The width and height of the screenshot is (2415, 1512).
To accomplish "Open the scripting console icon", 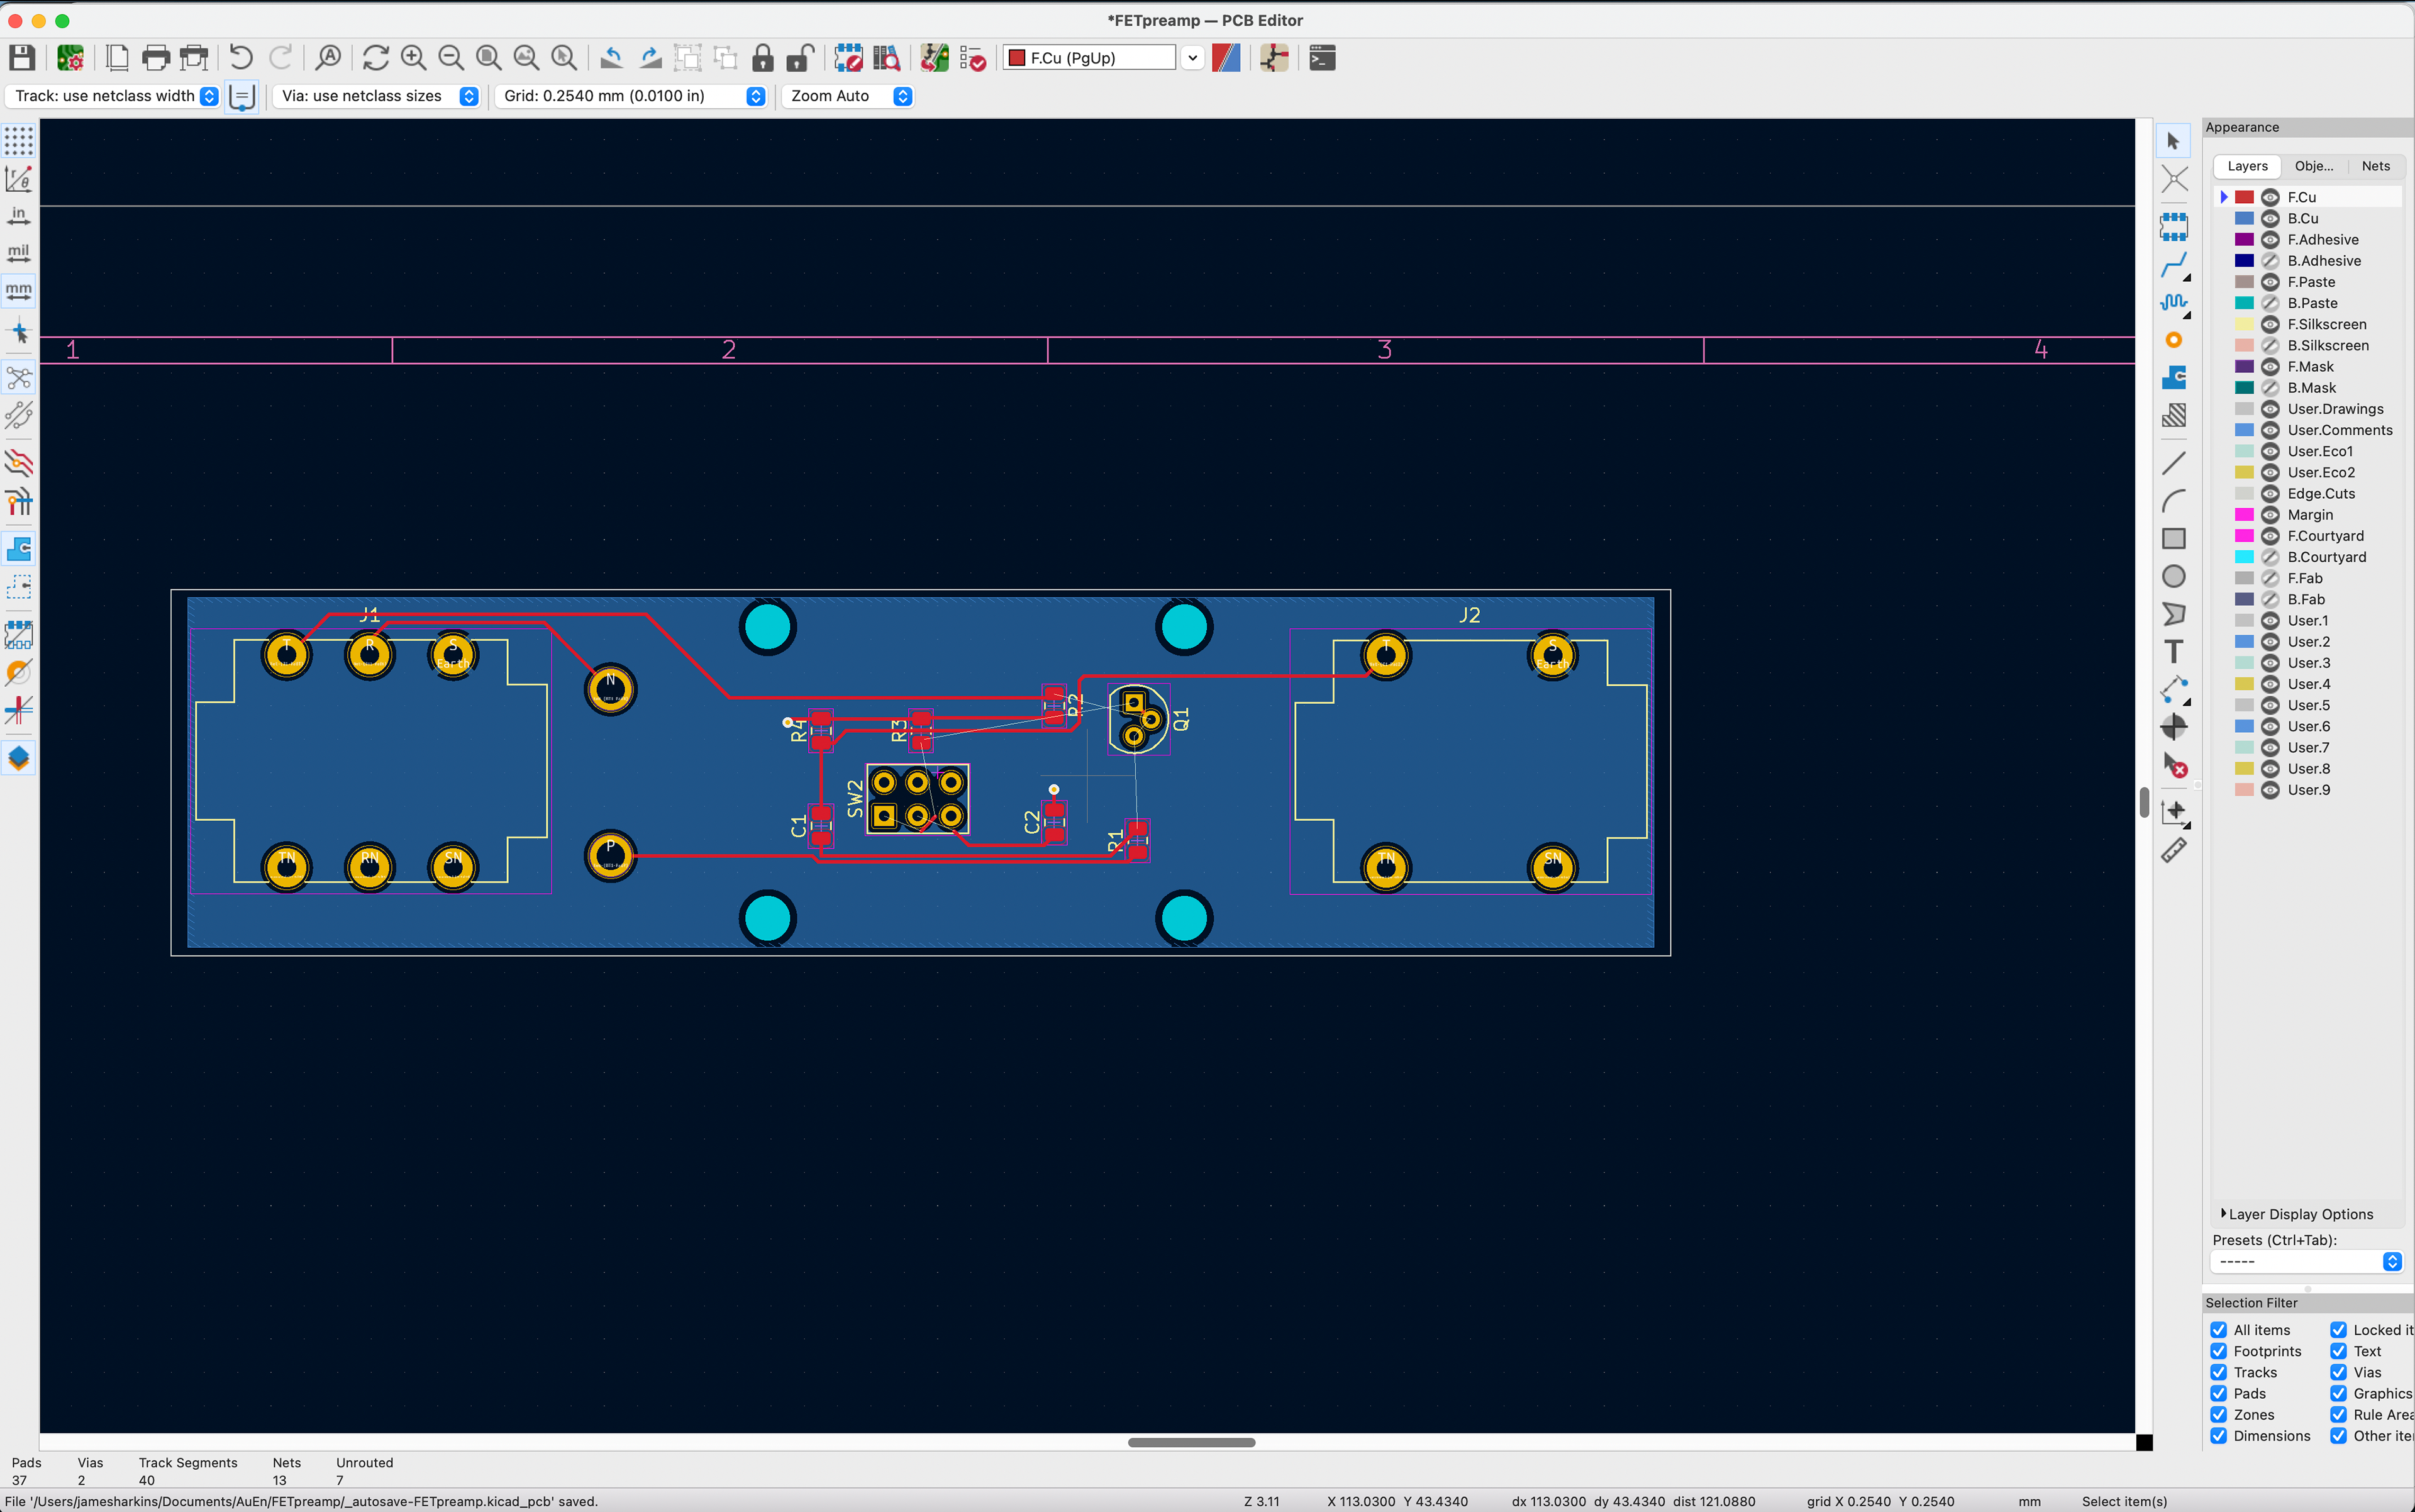I will (x=1322, y=58).
